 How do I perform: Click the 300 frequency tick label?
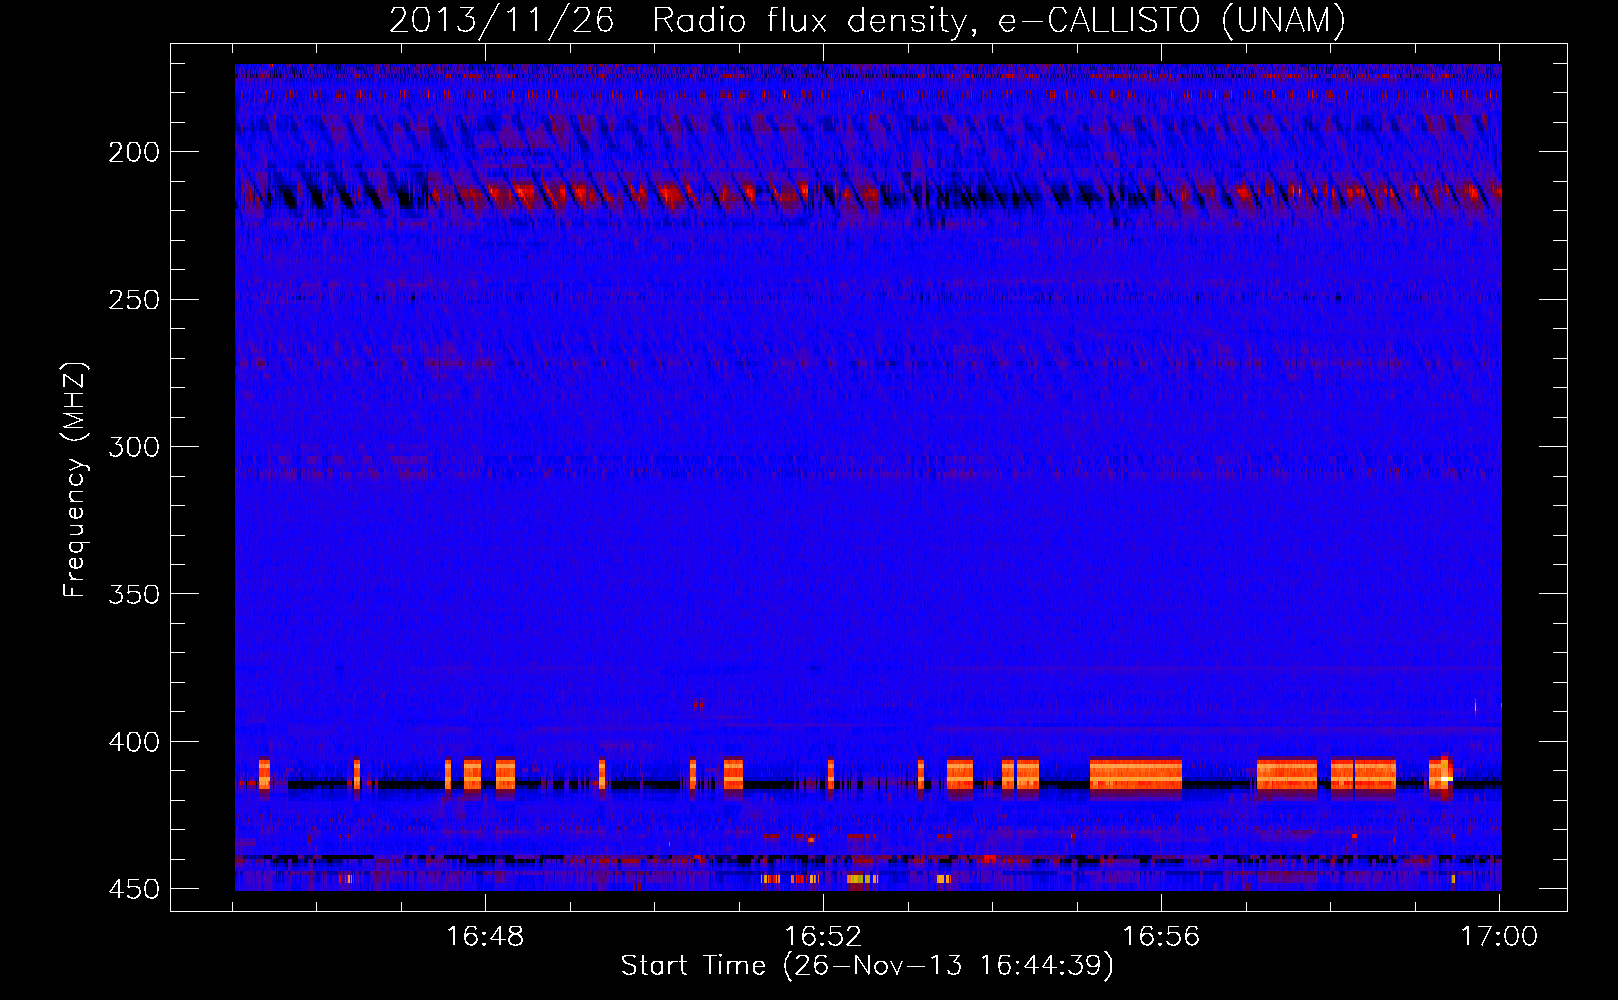pyautogui.click(x=133, y=447)
